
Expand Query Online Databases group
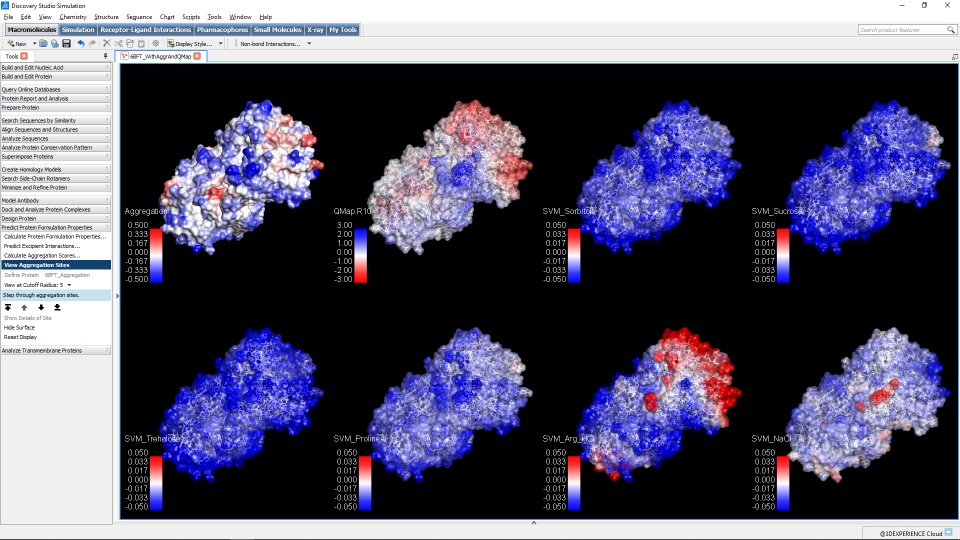click(x=55, y=89)
